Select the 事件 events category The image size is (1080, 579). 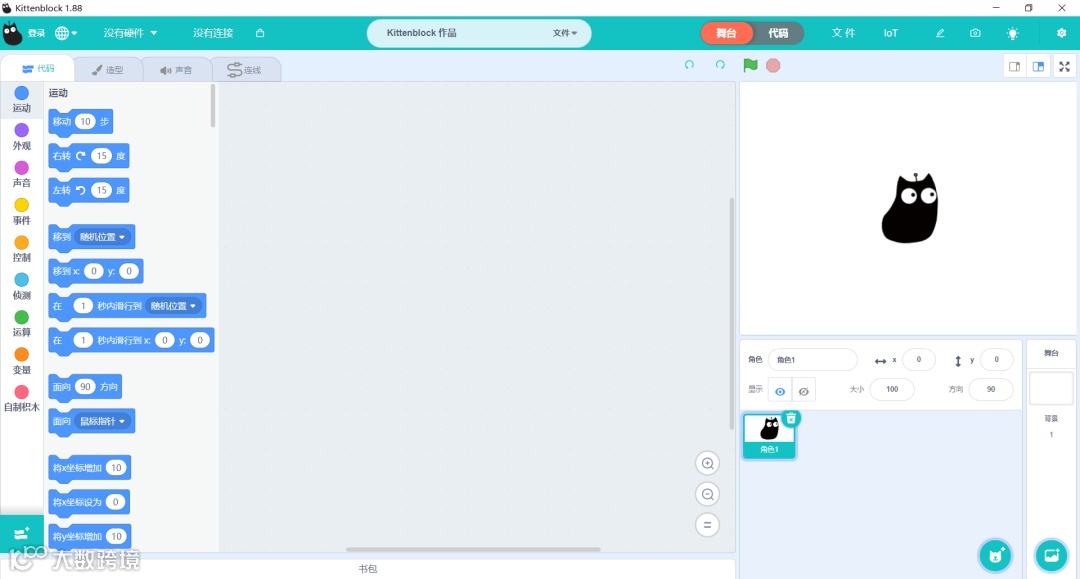21,212
